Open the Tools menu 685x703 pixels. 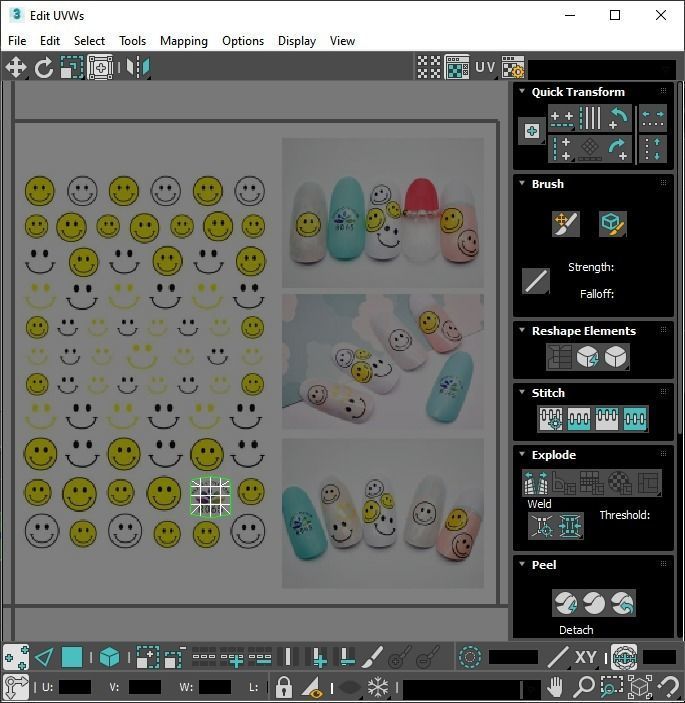[132, 41]
